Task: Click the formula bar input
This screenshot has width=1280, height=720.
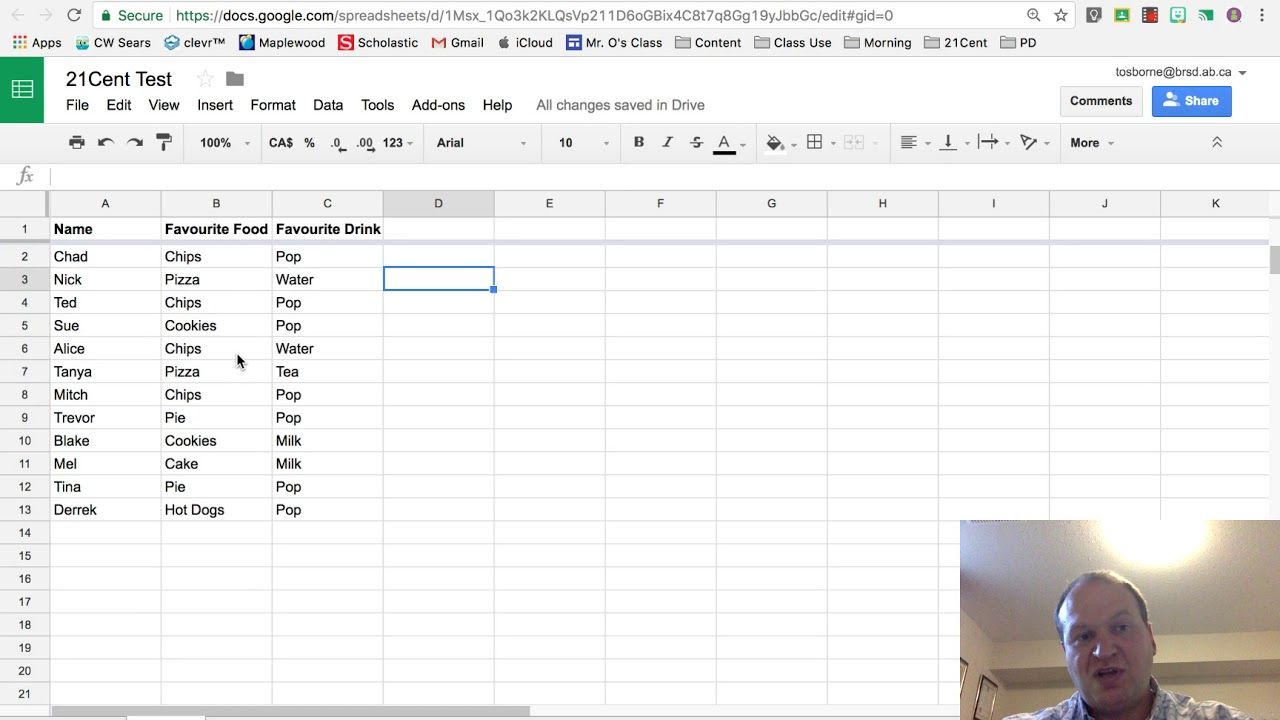Action: click(x=660, y=176)
